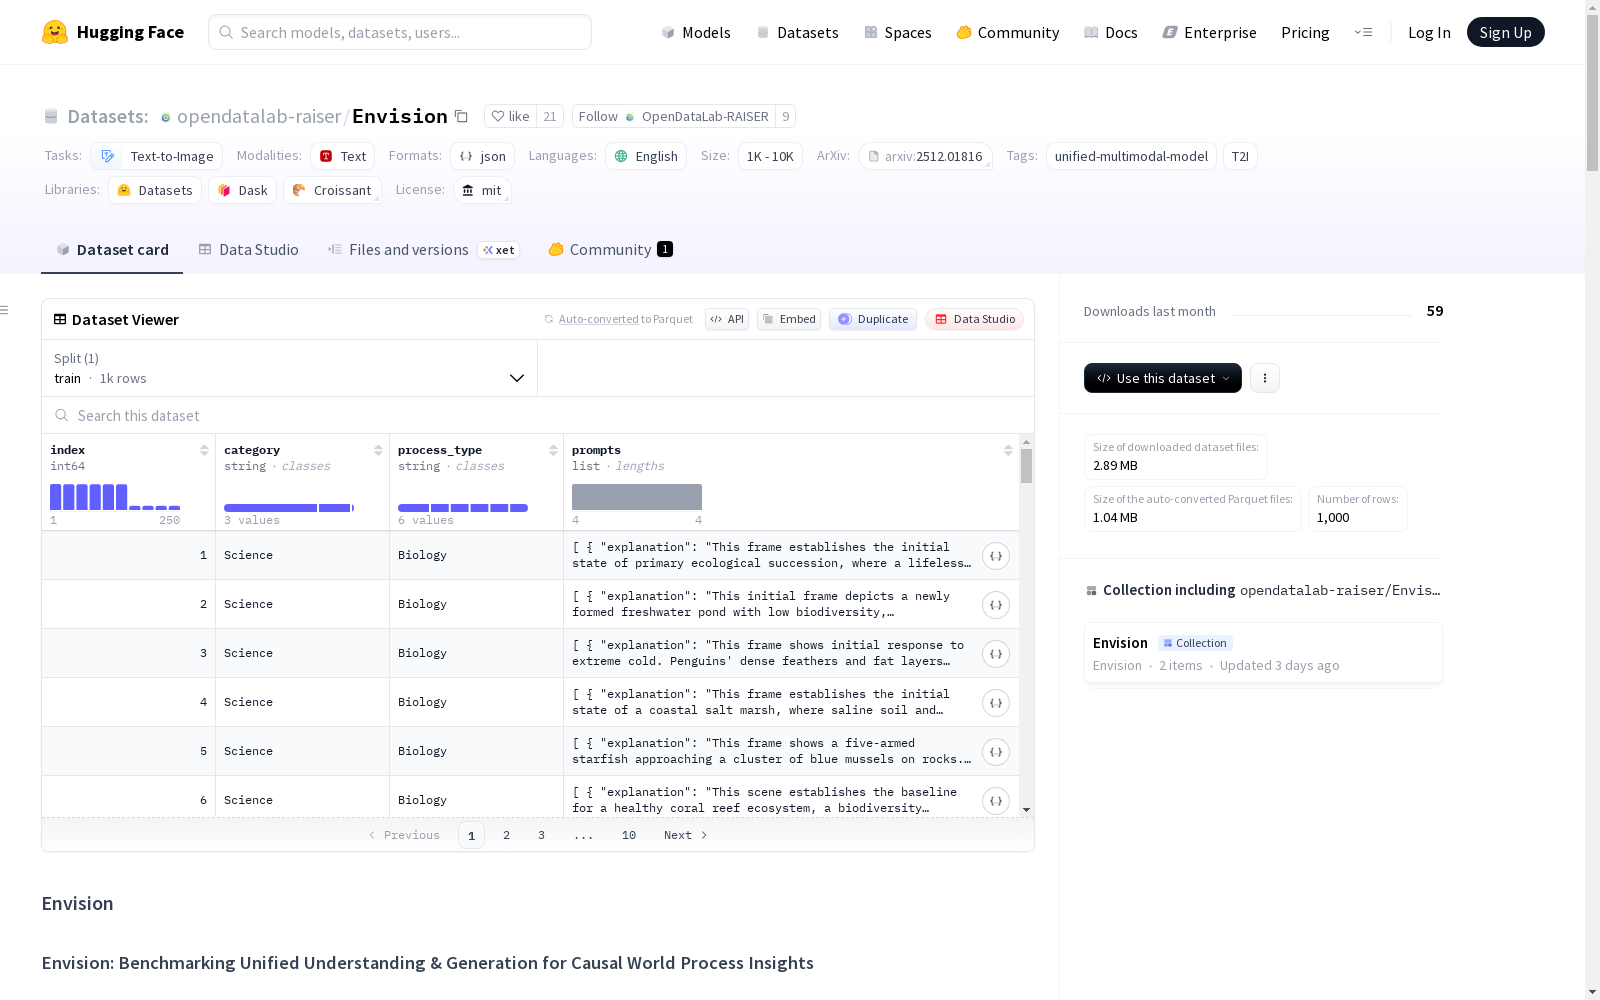The image size is (1600, 1000).
Task: Click the dataset table vertical scrollbar thumb
Action: 1026,466
